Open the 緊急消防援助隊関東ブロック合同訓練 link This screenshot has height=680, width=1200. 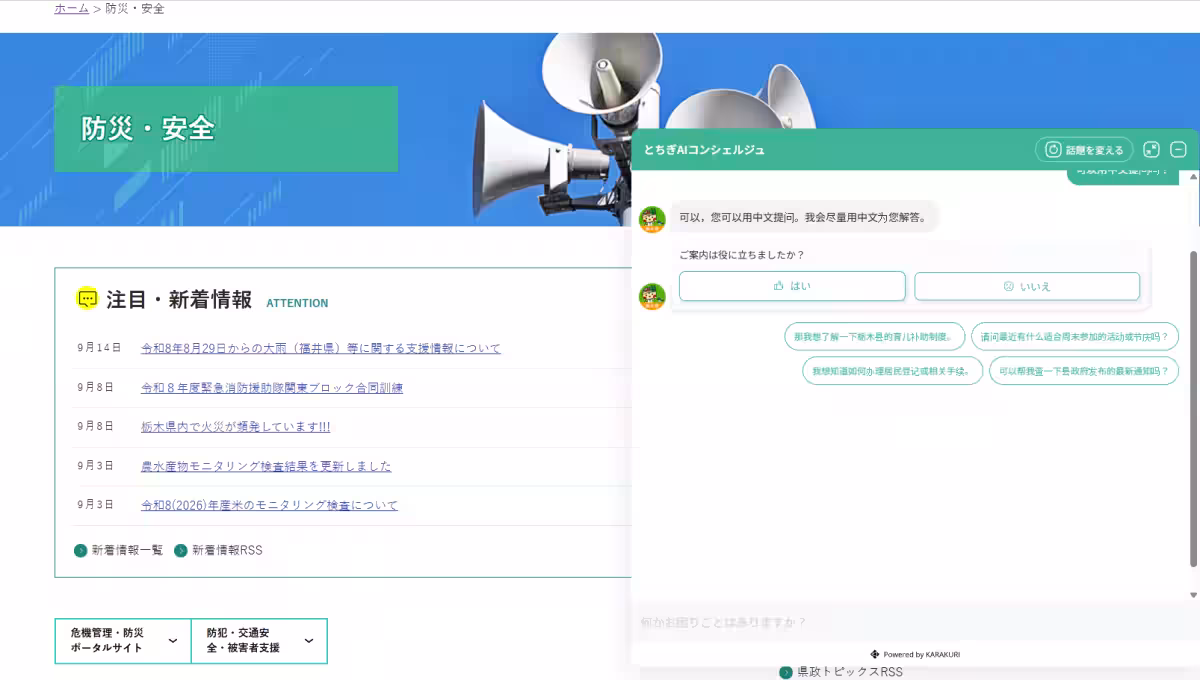[x=272, y=387]
